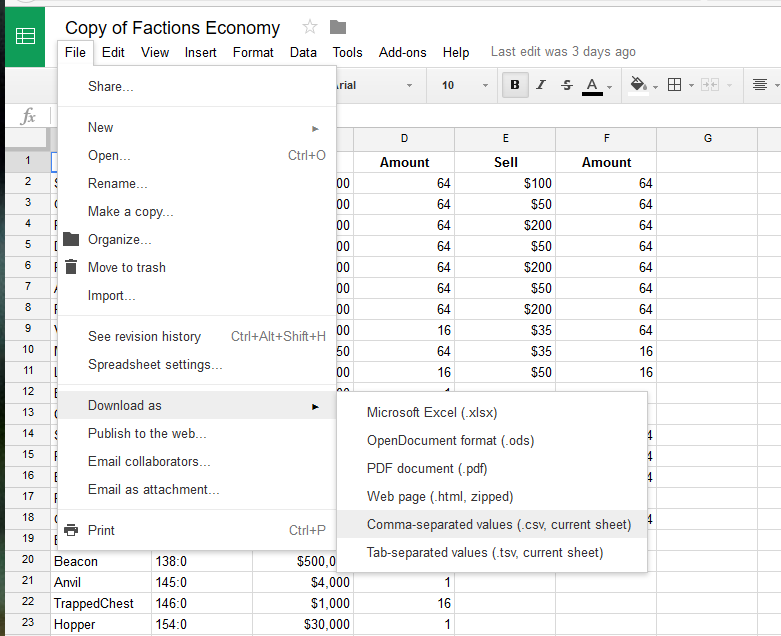
Task: Expand the New submenu arrow
Action: point(315,128)
